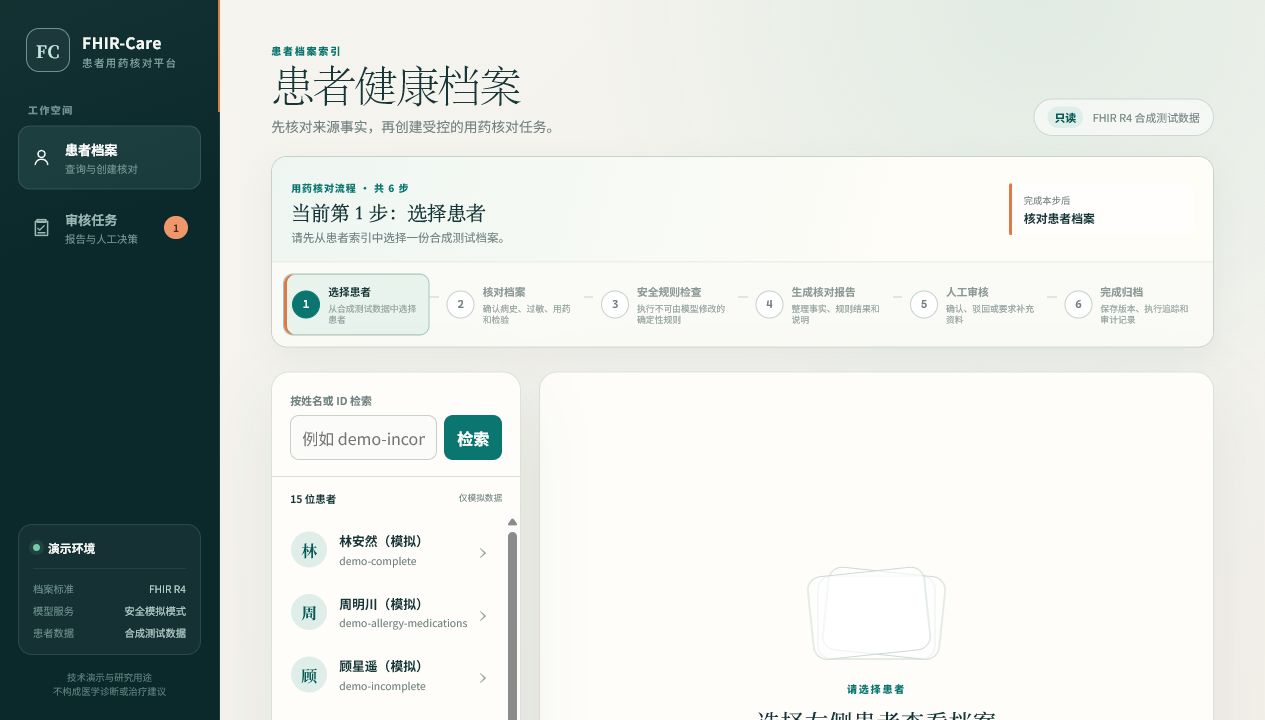This screenshot has width=1265, height=720.
Task: Expand the 林安然（模拟） row chevron
Action: pyautogui.click(x=483, y=553)
